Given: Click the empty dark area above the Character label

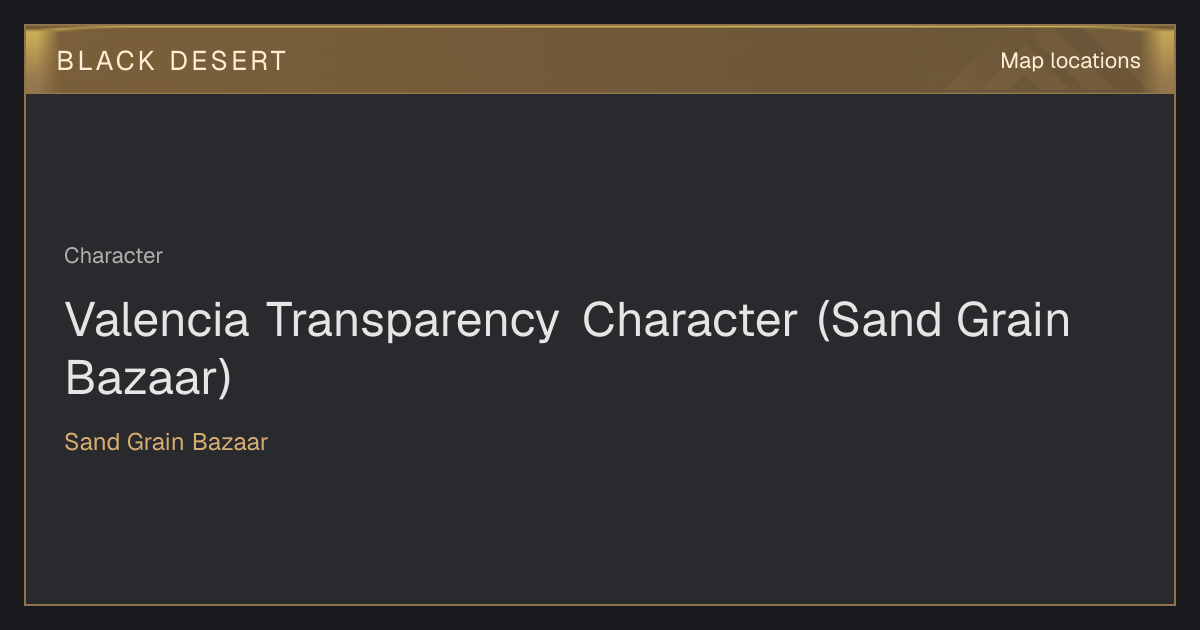Looking at the screenshot, I should pyautogui.click(x=600, y=168).
